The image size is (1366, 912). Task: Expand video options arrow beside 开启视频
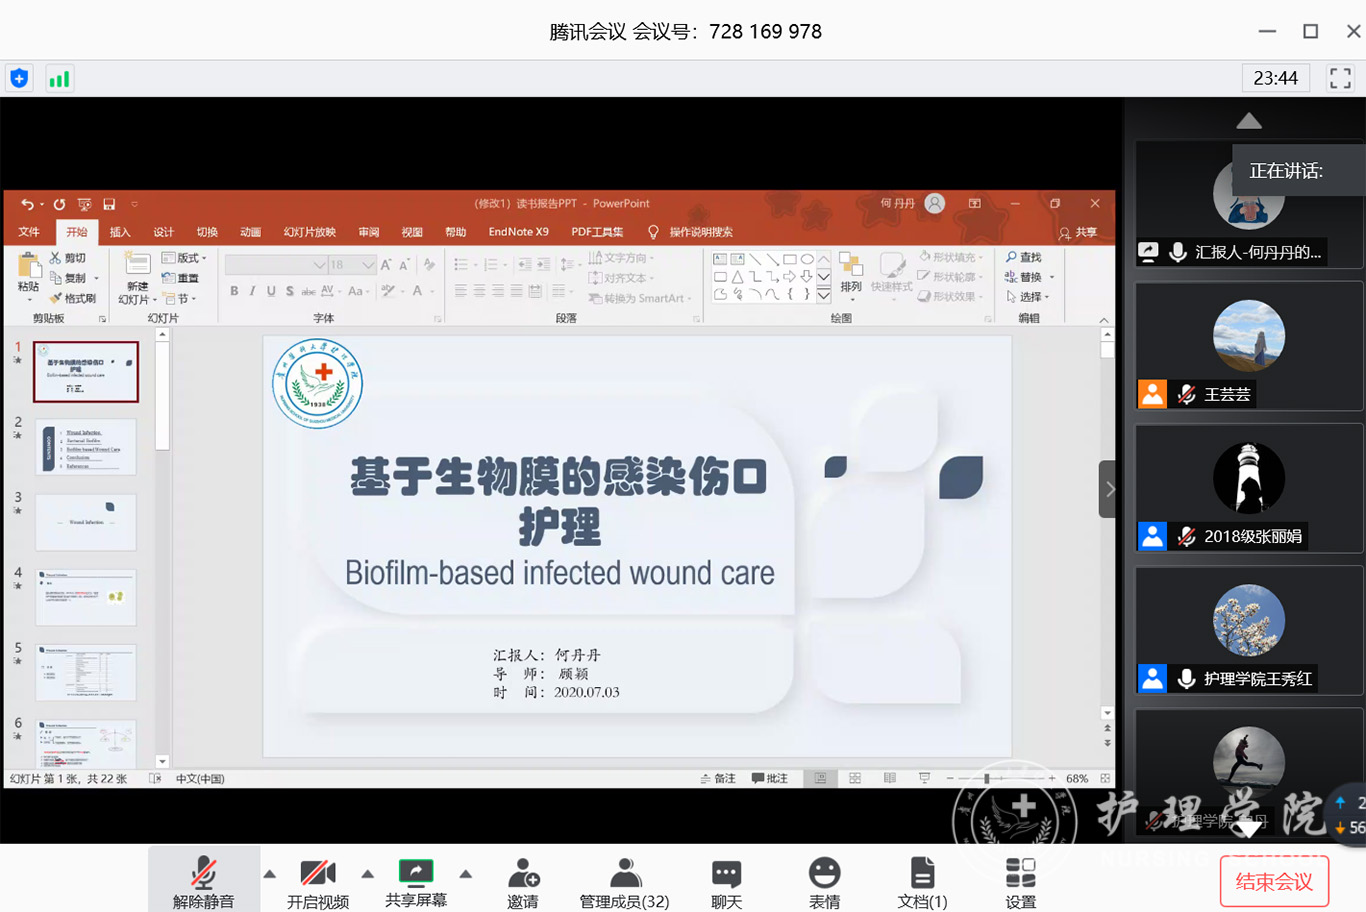click(x=368, y=874)
